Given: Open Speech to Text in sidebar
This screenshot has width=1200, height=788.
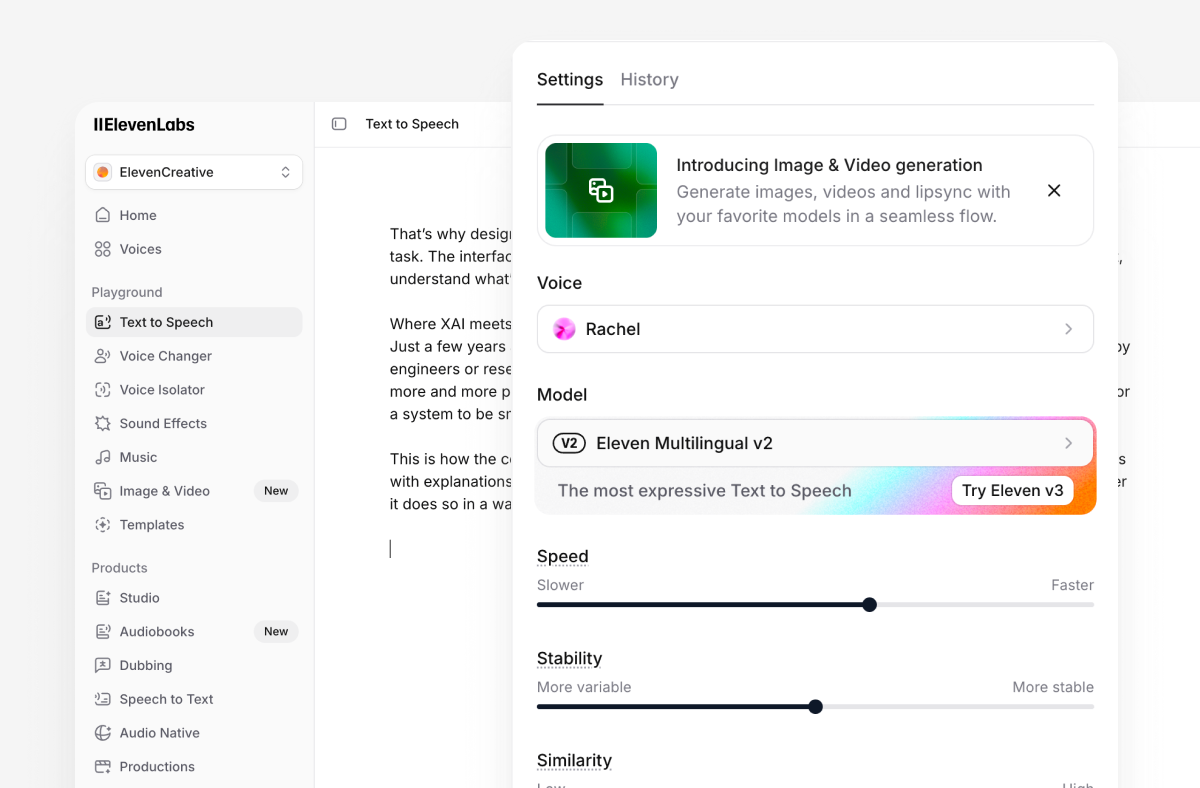Looking at the screenshot, I should click(x=166, y=699).
